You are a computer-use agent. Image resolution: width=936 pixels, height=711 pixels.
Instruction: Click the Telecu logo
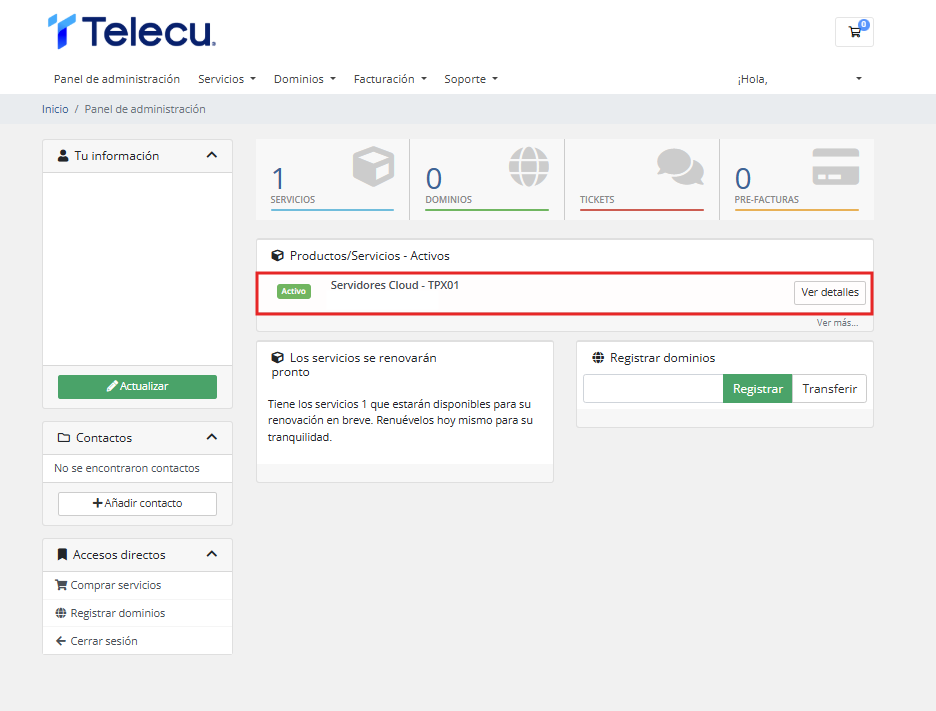click(x=132, y=32)
